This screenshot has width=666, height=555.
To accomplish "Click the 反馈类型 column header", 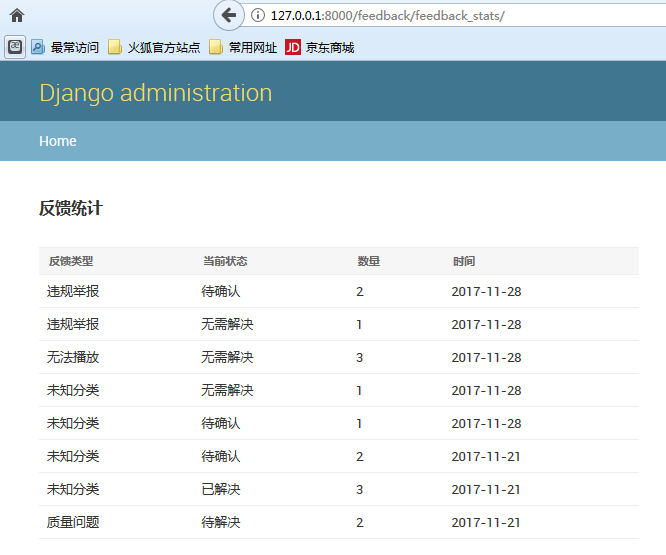I will pyautogui.click(x=71, y=261).
